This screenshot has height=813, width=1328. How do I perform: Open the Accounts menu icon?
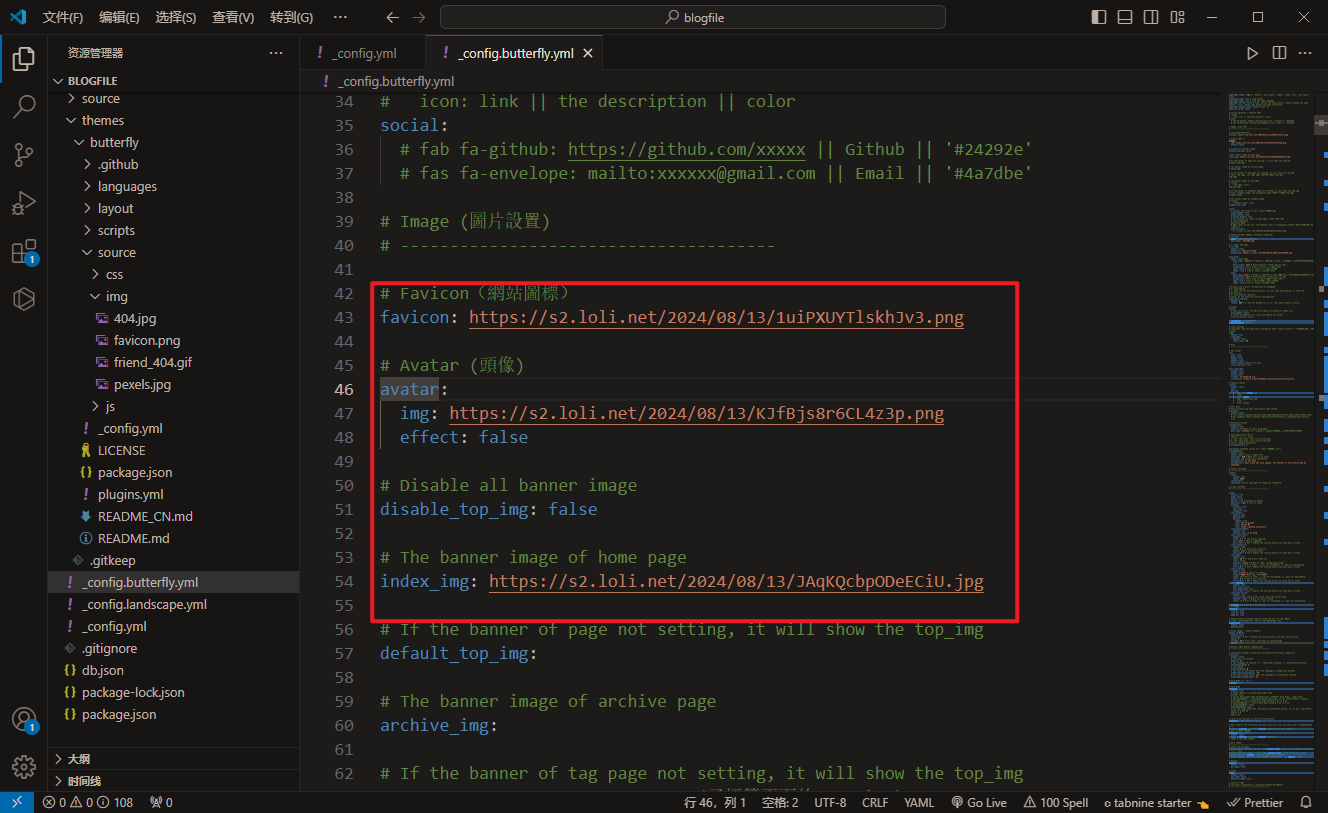click(24, 720)
